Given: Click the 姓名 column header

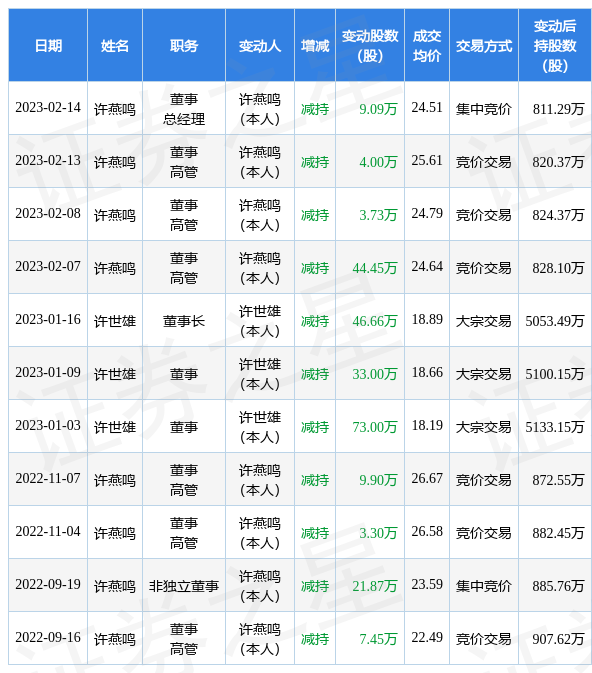Looking at the screenshot, I should point(115,45).
